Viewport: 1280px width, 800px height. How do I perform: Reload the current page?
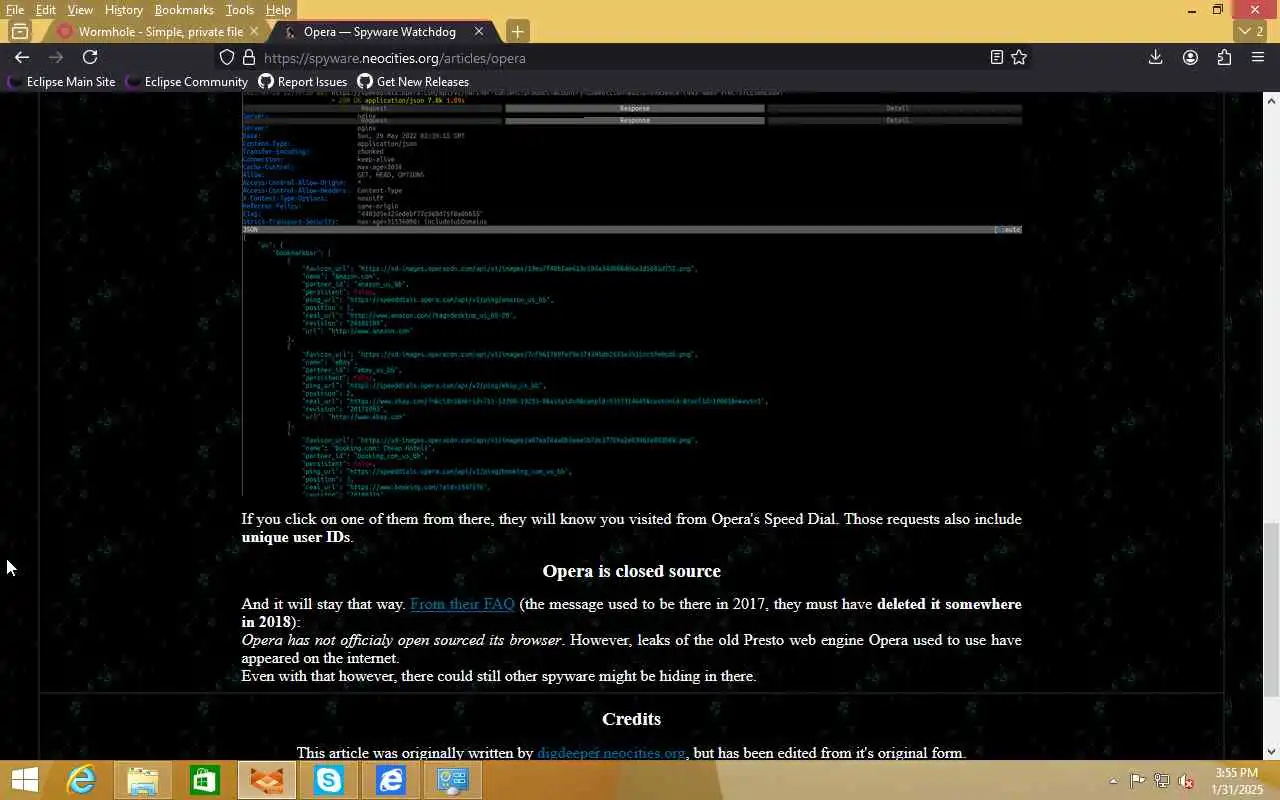click(90, 58)
